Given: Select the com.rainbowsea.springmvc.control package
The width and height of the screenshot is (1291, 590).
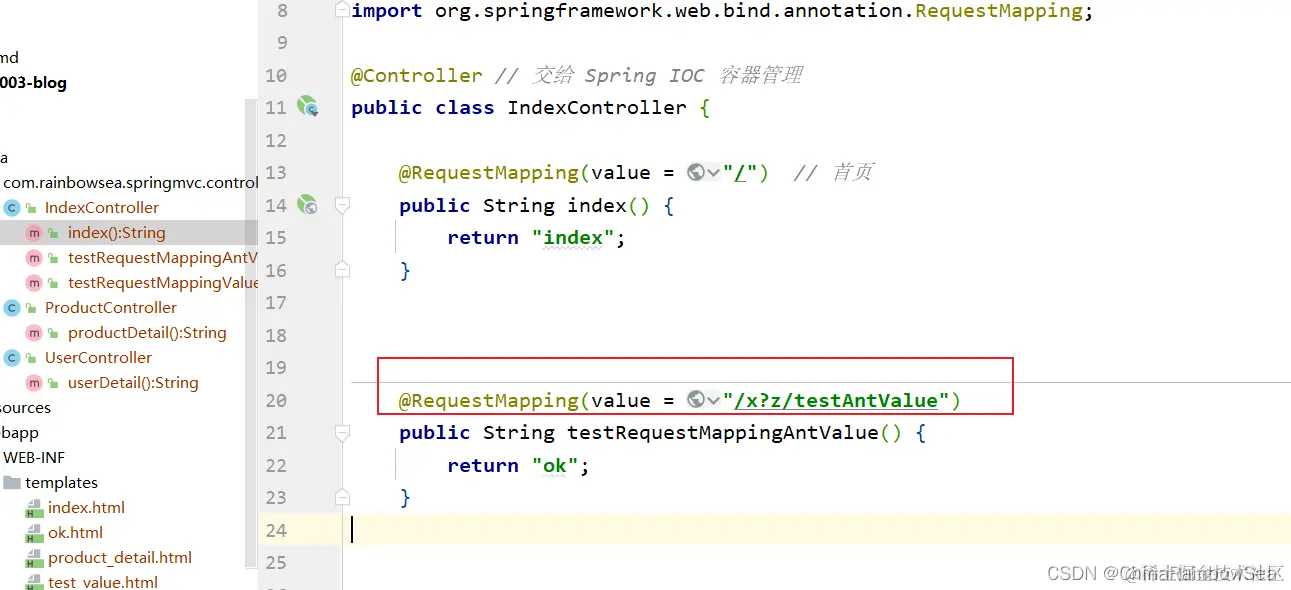Looking at the screenshot, I should coord(131,182).
